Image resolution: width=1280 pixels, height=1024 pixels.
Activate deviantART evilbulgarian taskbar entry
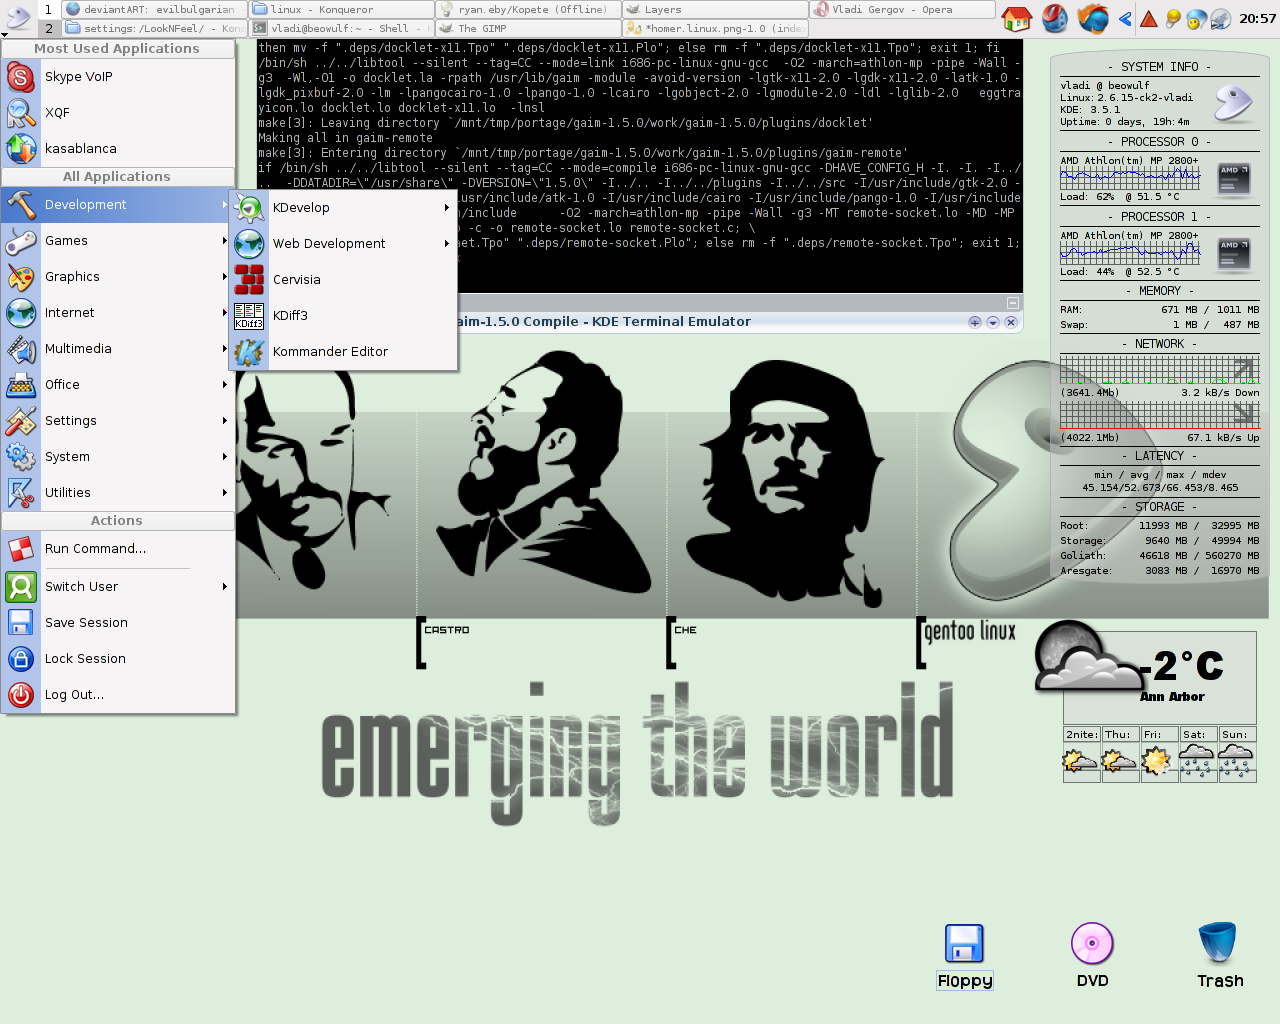point(153,9)
